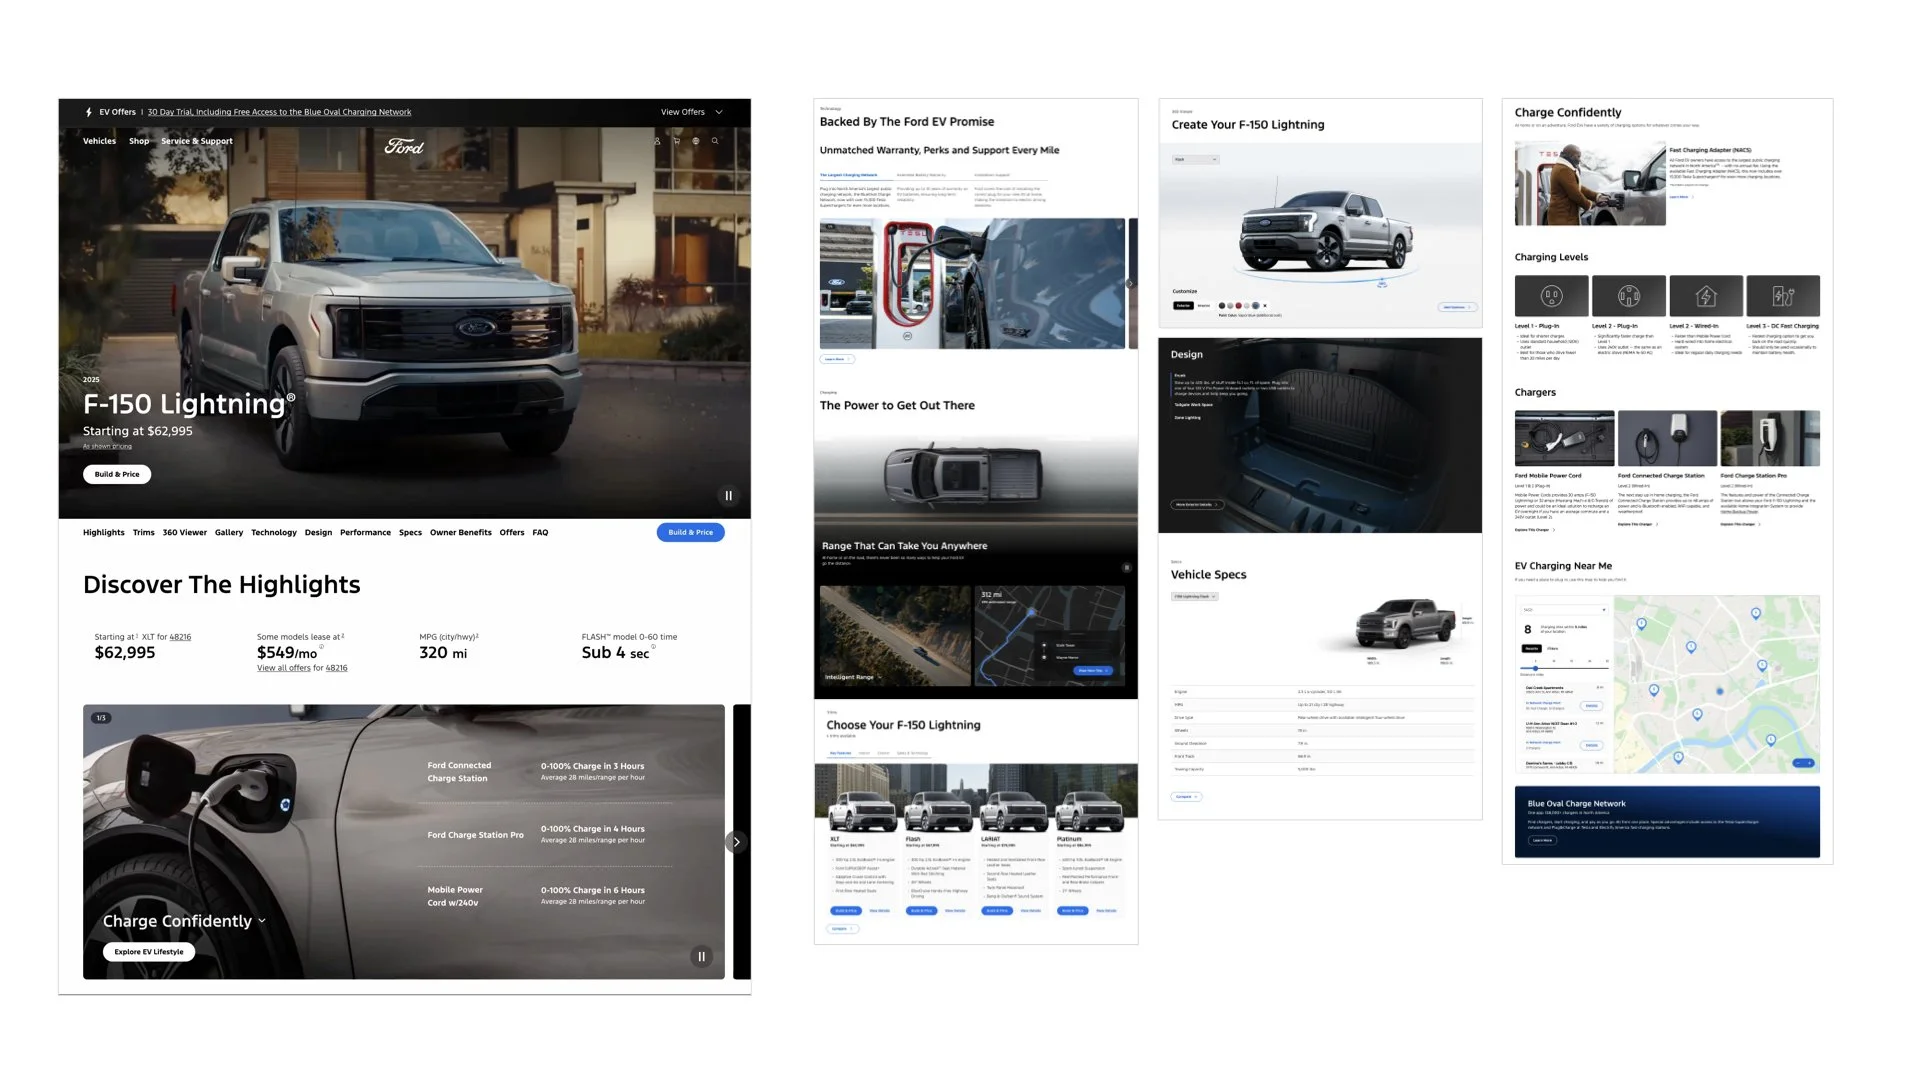Pause the Charge Confidently slideshow
Viewport: 1920px width, 1080px height.
701,956
